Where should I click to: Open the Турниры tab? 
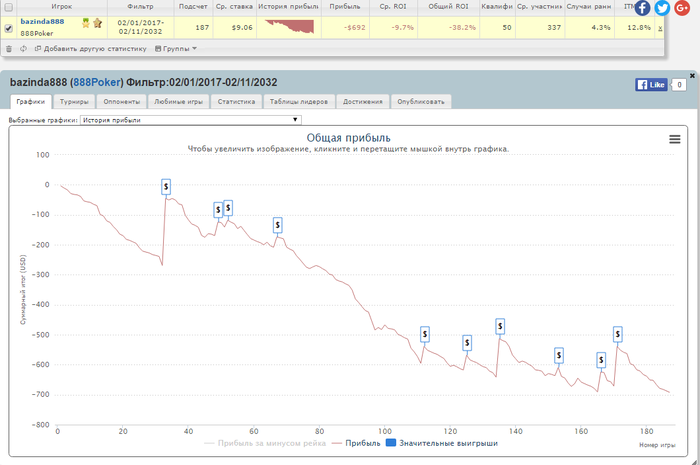tap(74, 102)
